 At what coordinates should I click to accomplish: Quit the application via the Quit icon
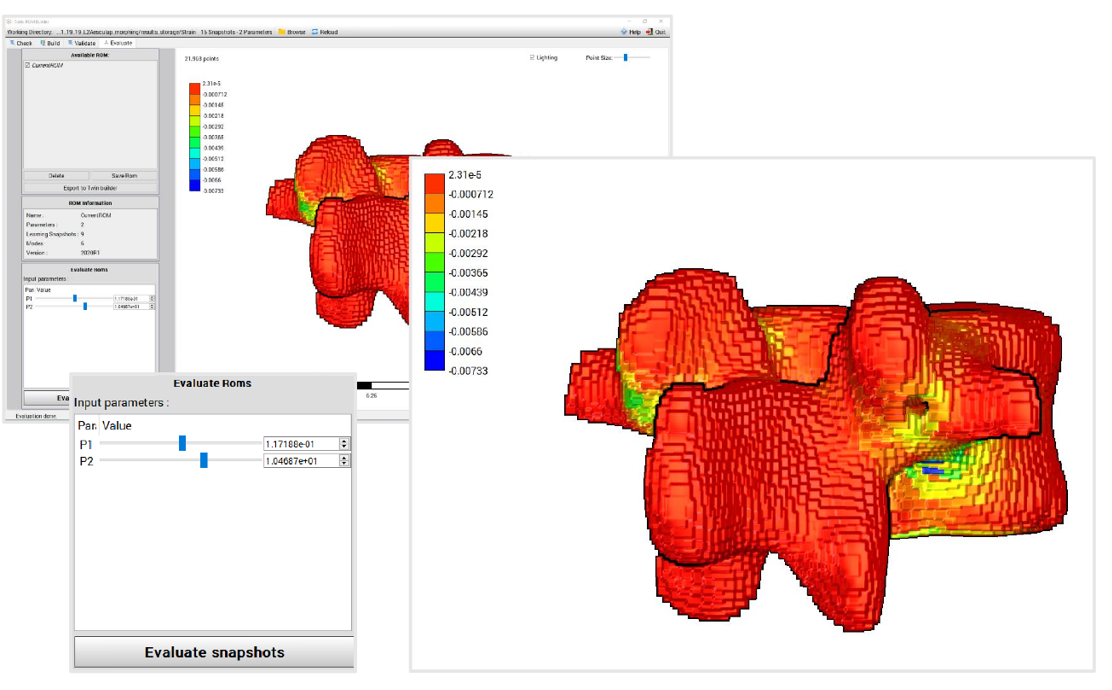tap(649, 31)
